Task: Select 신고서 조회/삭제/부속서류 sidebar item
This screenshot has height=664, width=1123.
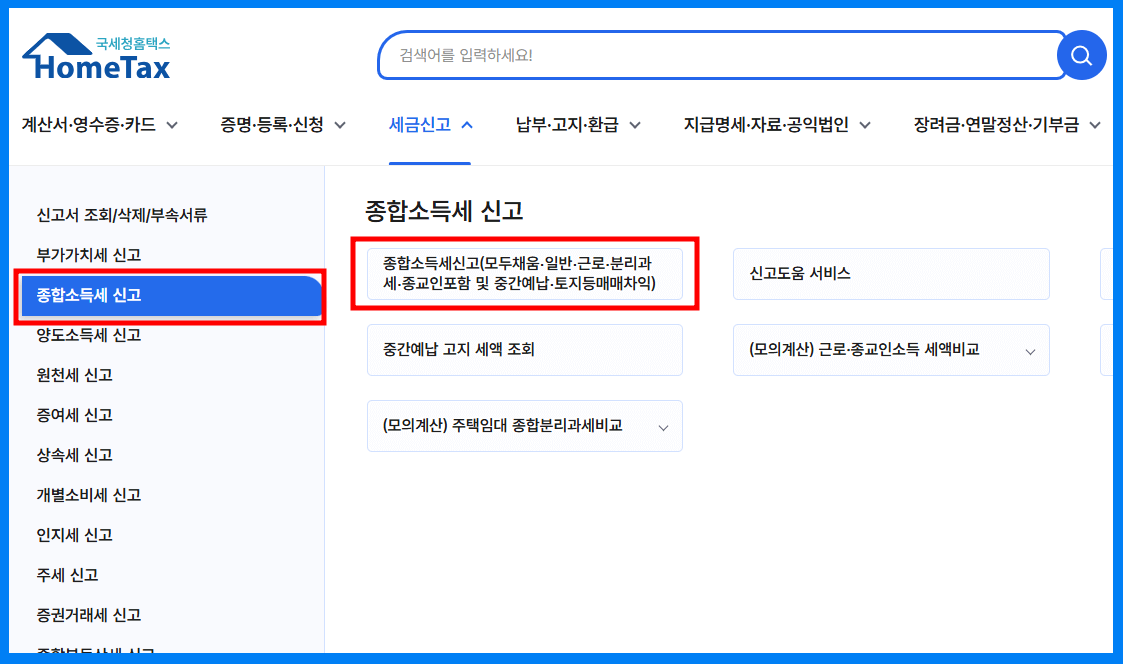Action: tap(110, 215)
